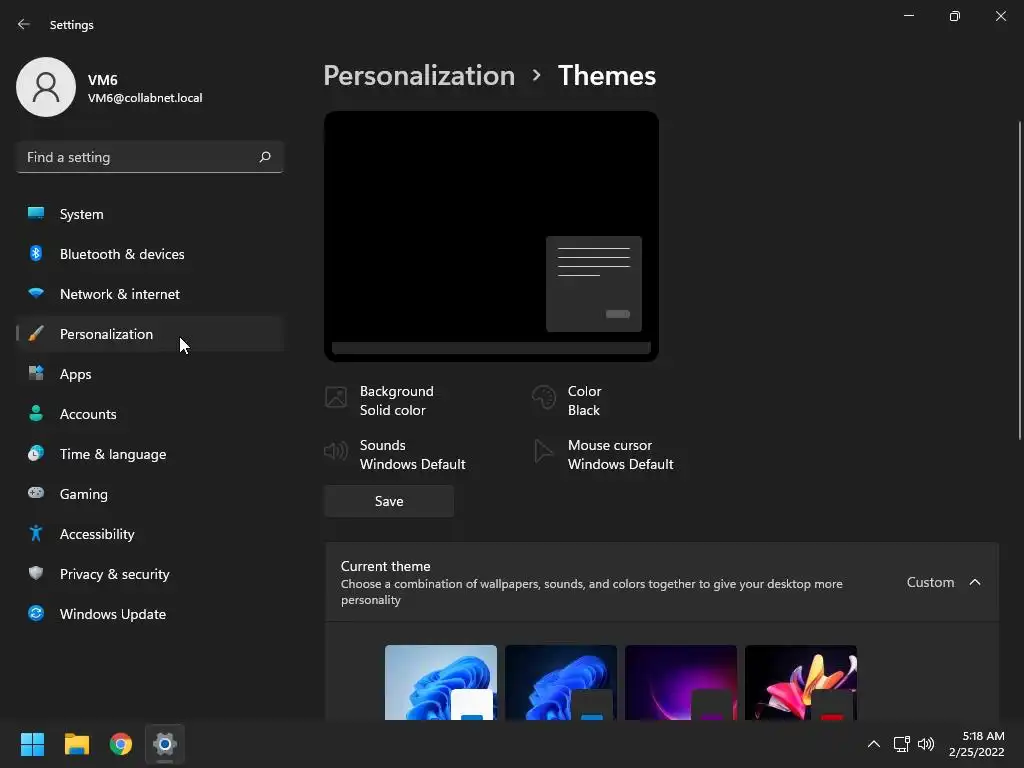The image size is (1024, 768).
Task: Click the Personalization paintbrush icon
Action: (36, 334)
